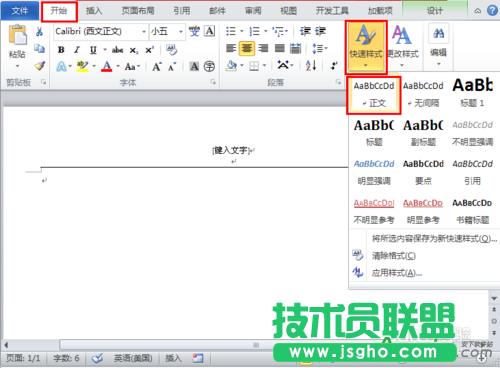Toggle strikethrough formatting
Viewport: 500px width, 368px height.
pos(117,50)
